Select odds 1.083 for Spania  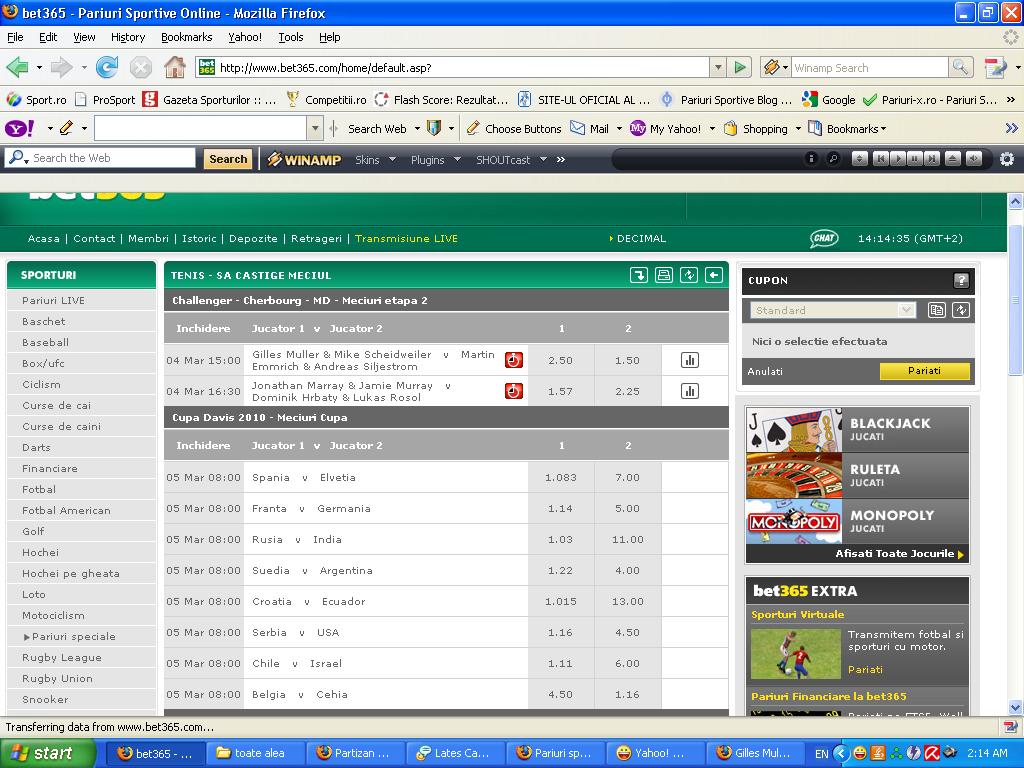click(x=561, y=477)
